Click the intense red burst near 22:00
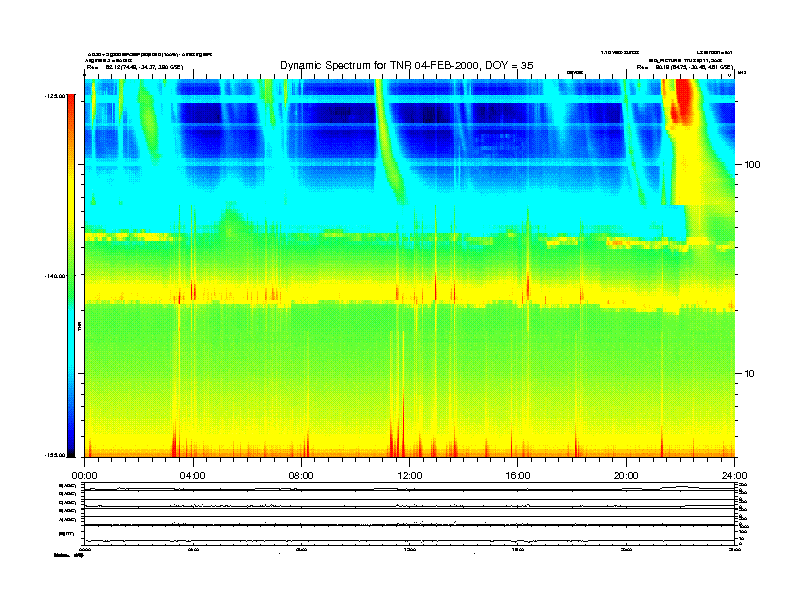Screen dimensions: 792x612 [x=683, y=101]
